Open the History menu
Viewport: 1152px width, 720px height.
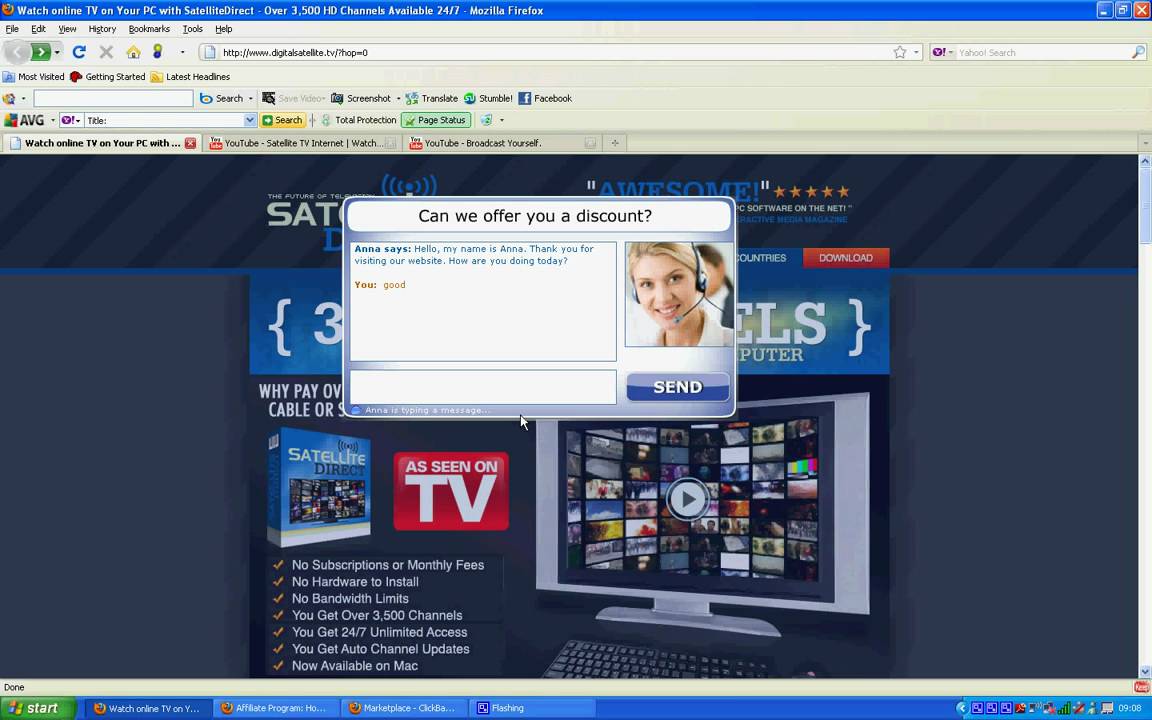click(102, 29)
